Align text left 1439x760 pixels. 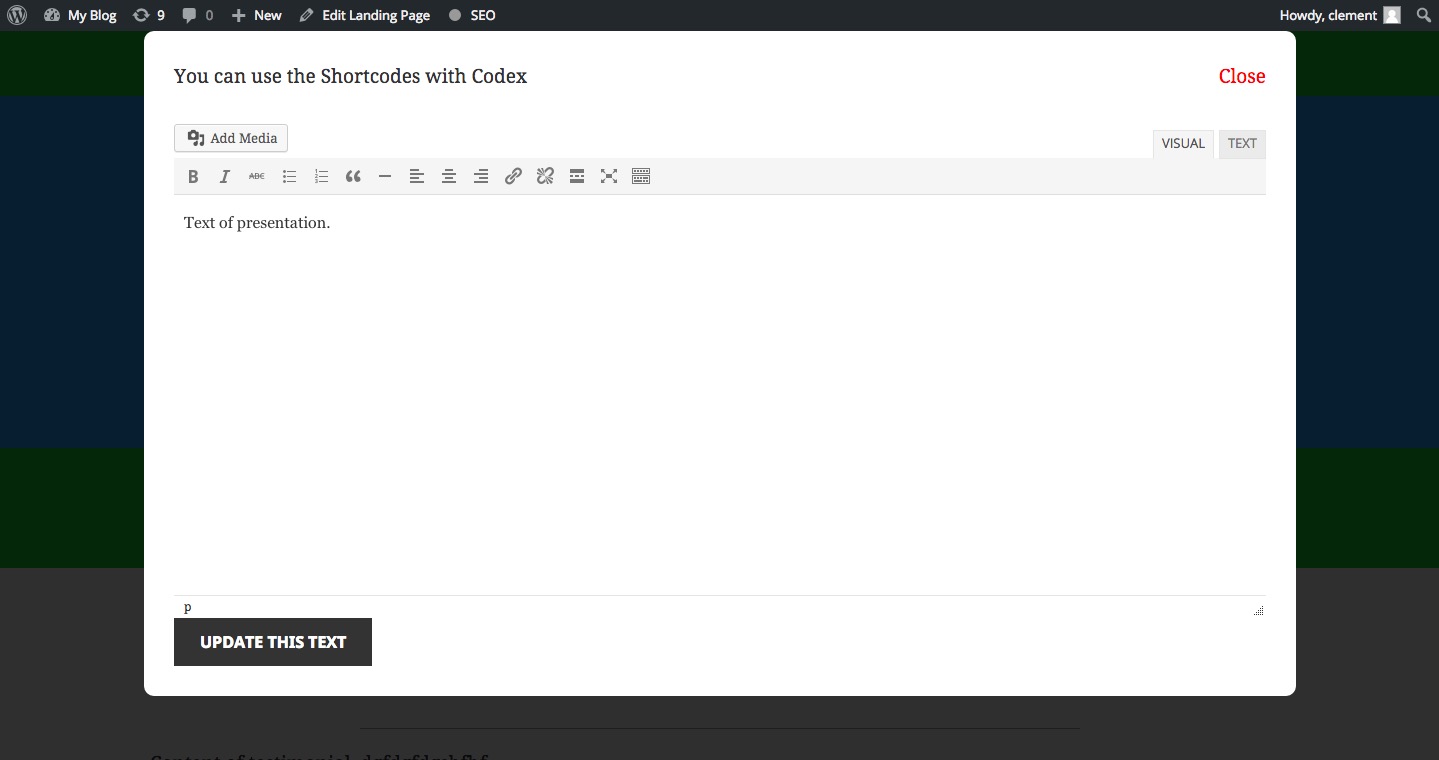[417, 176]
